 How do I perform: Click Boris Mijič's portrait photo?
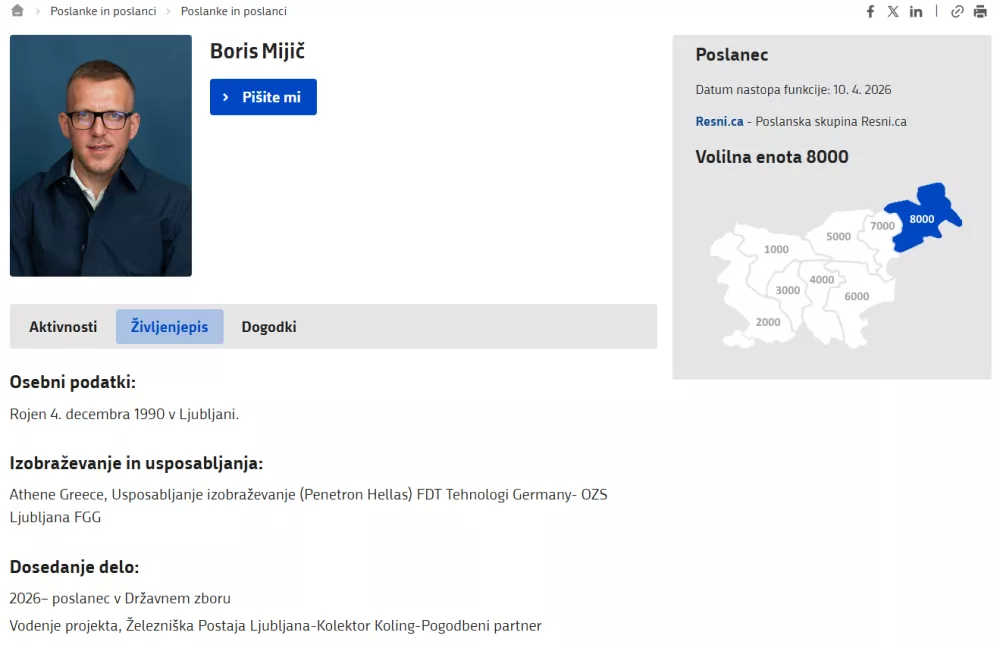[x=101, y=156]
